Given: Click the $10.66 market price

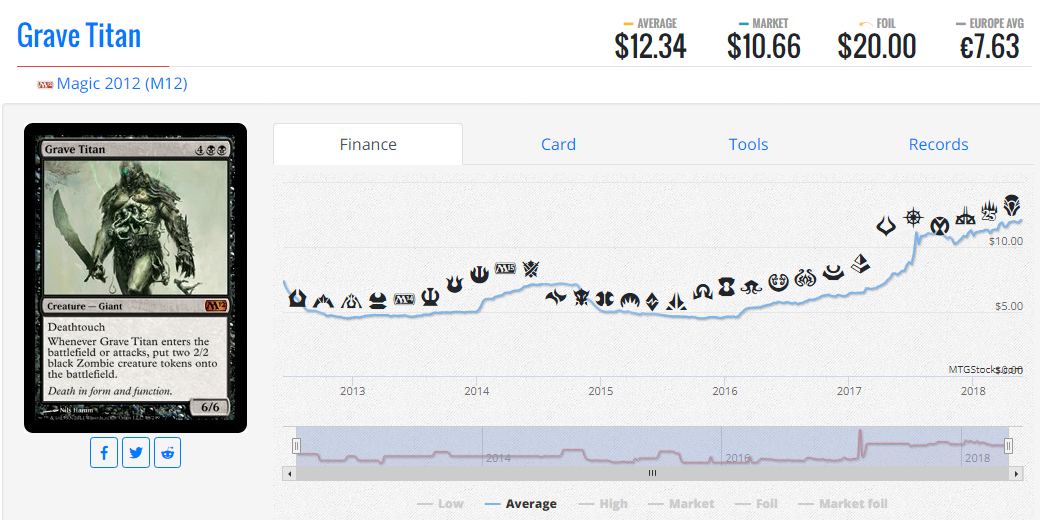Looking at the screenshot, I should (x=763, y=46).
